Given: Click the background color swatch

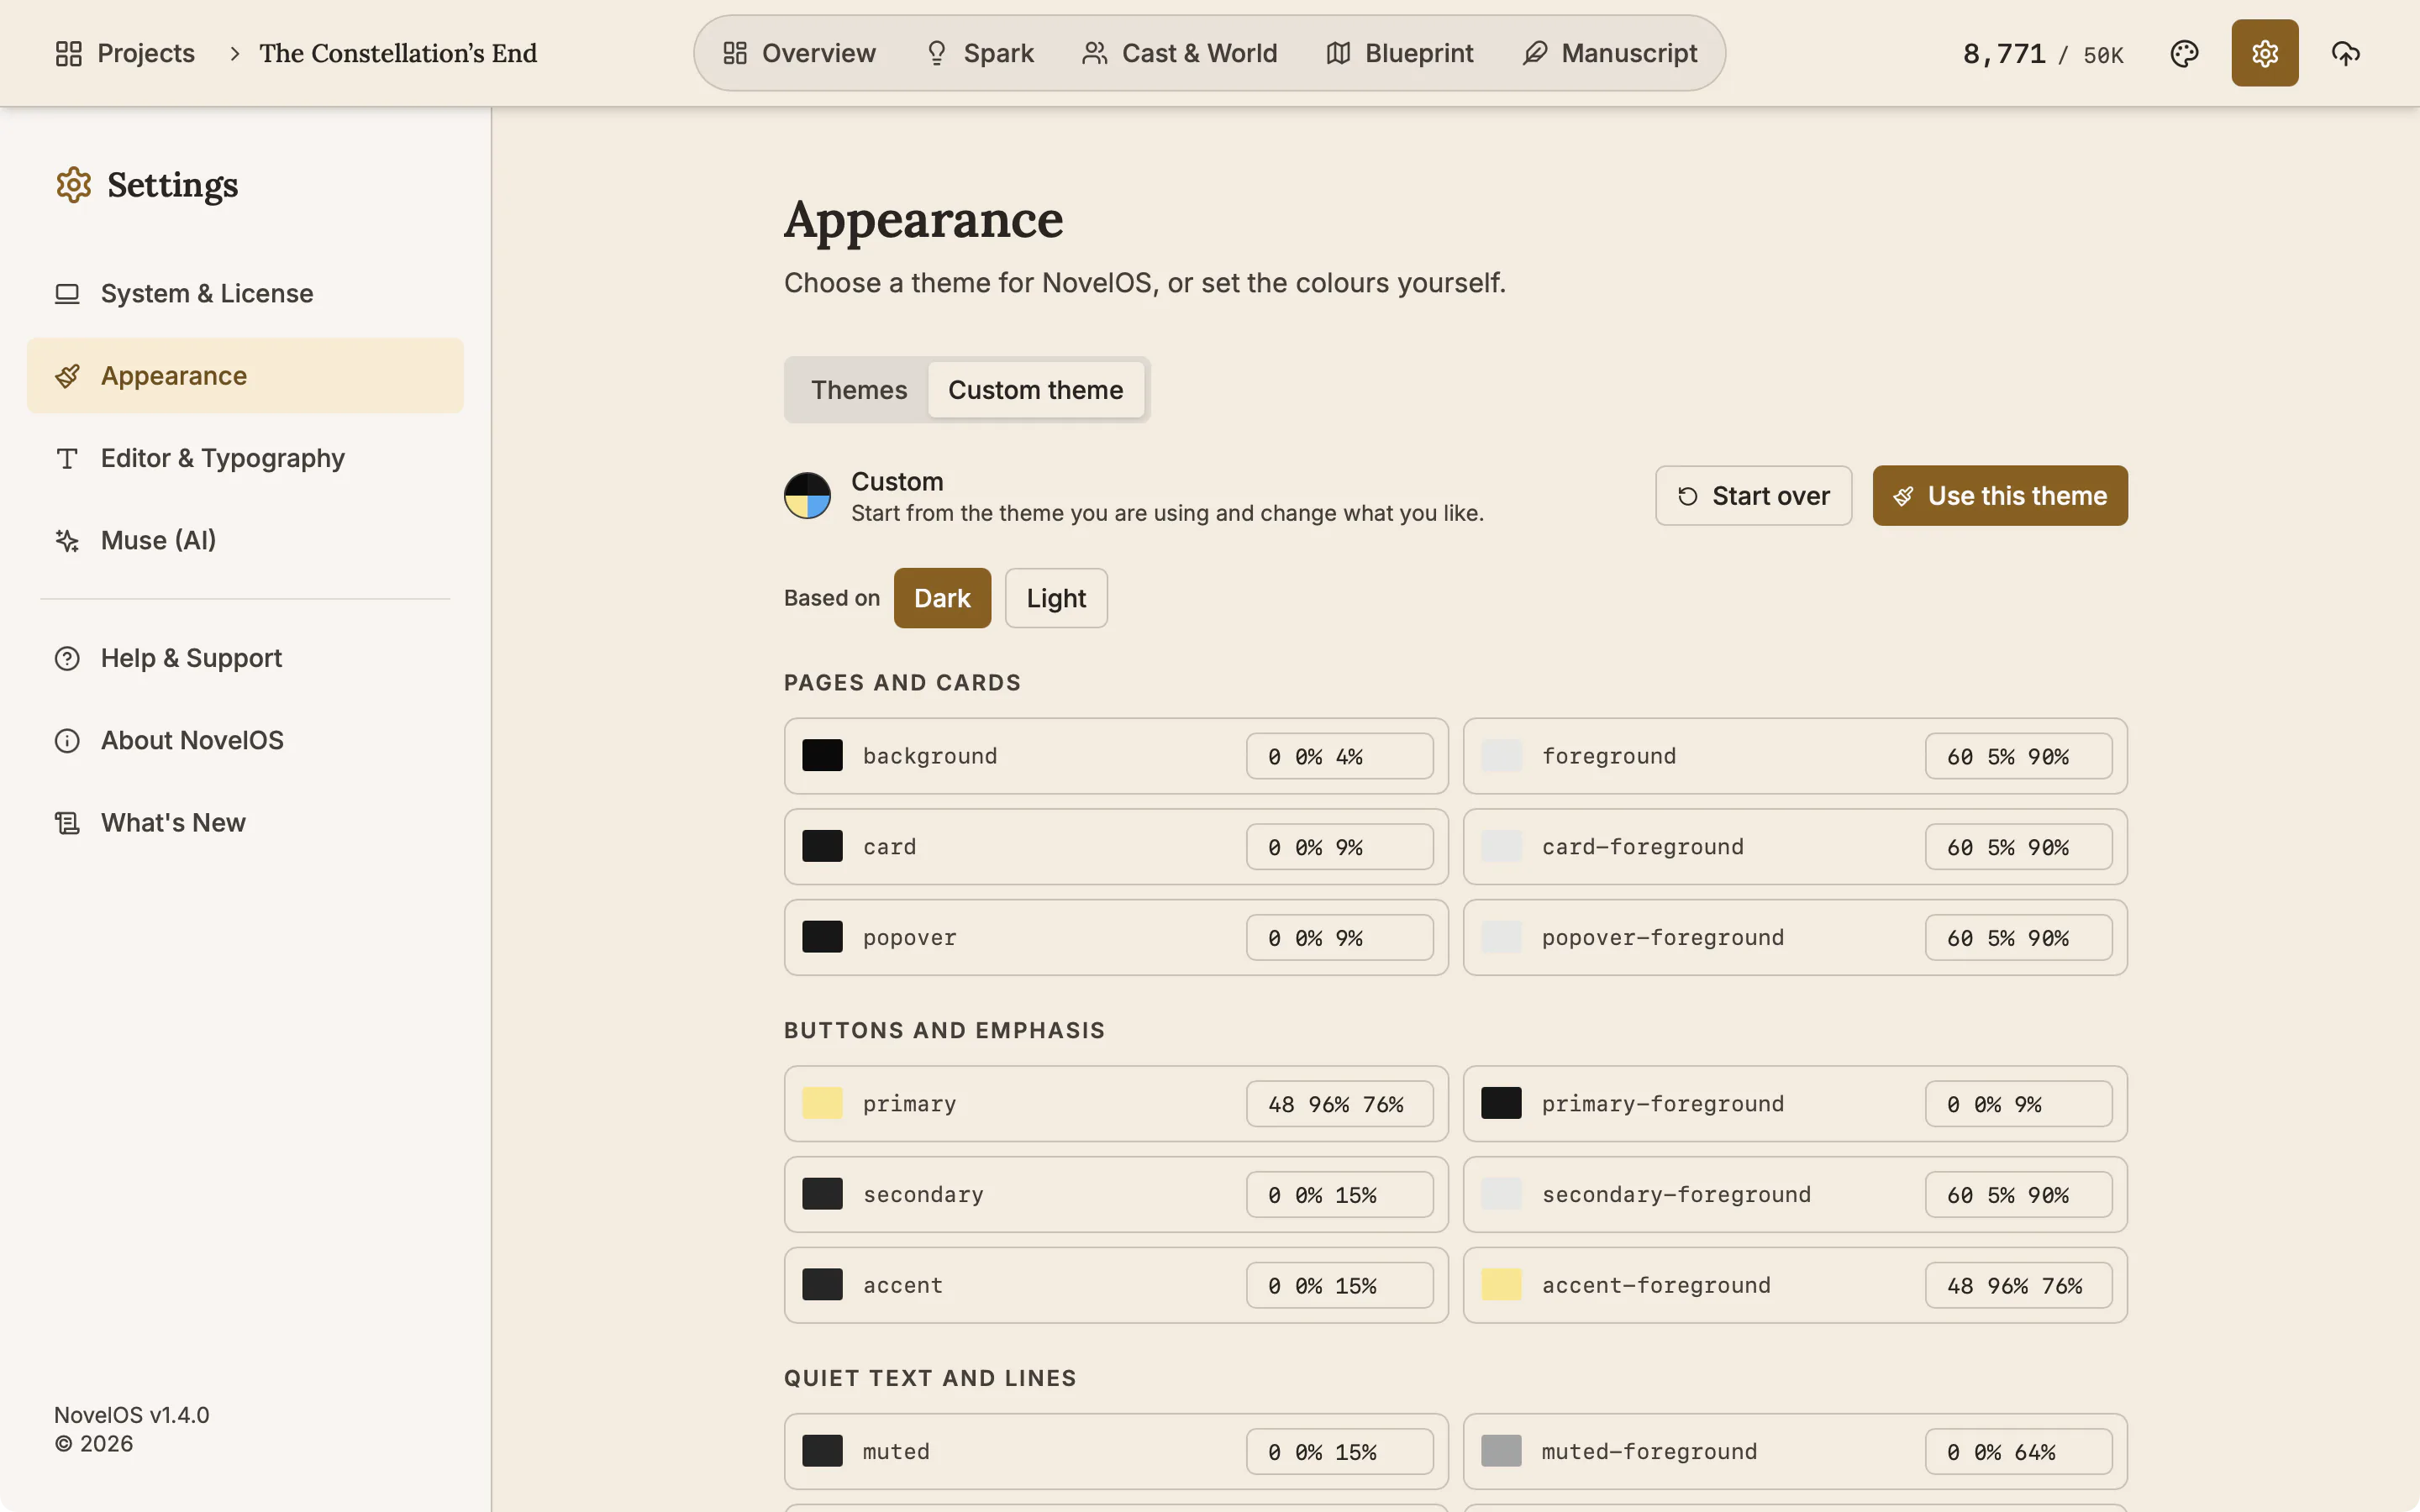Looking at the screenshot, I should pyautogui.click(x=822, y=756).
